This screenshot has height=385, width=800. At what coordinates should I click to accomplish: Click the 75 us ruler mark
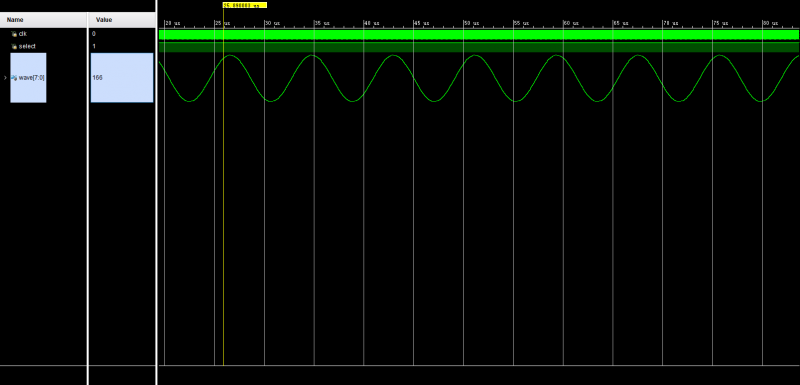pyautogui.click(x=720, y=23)
